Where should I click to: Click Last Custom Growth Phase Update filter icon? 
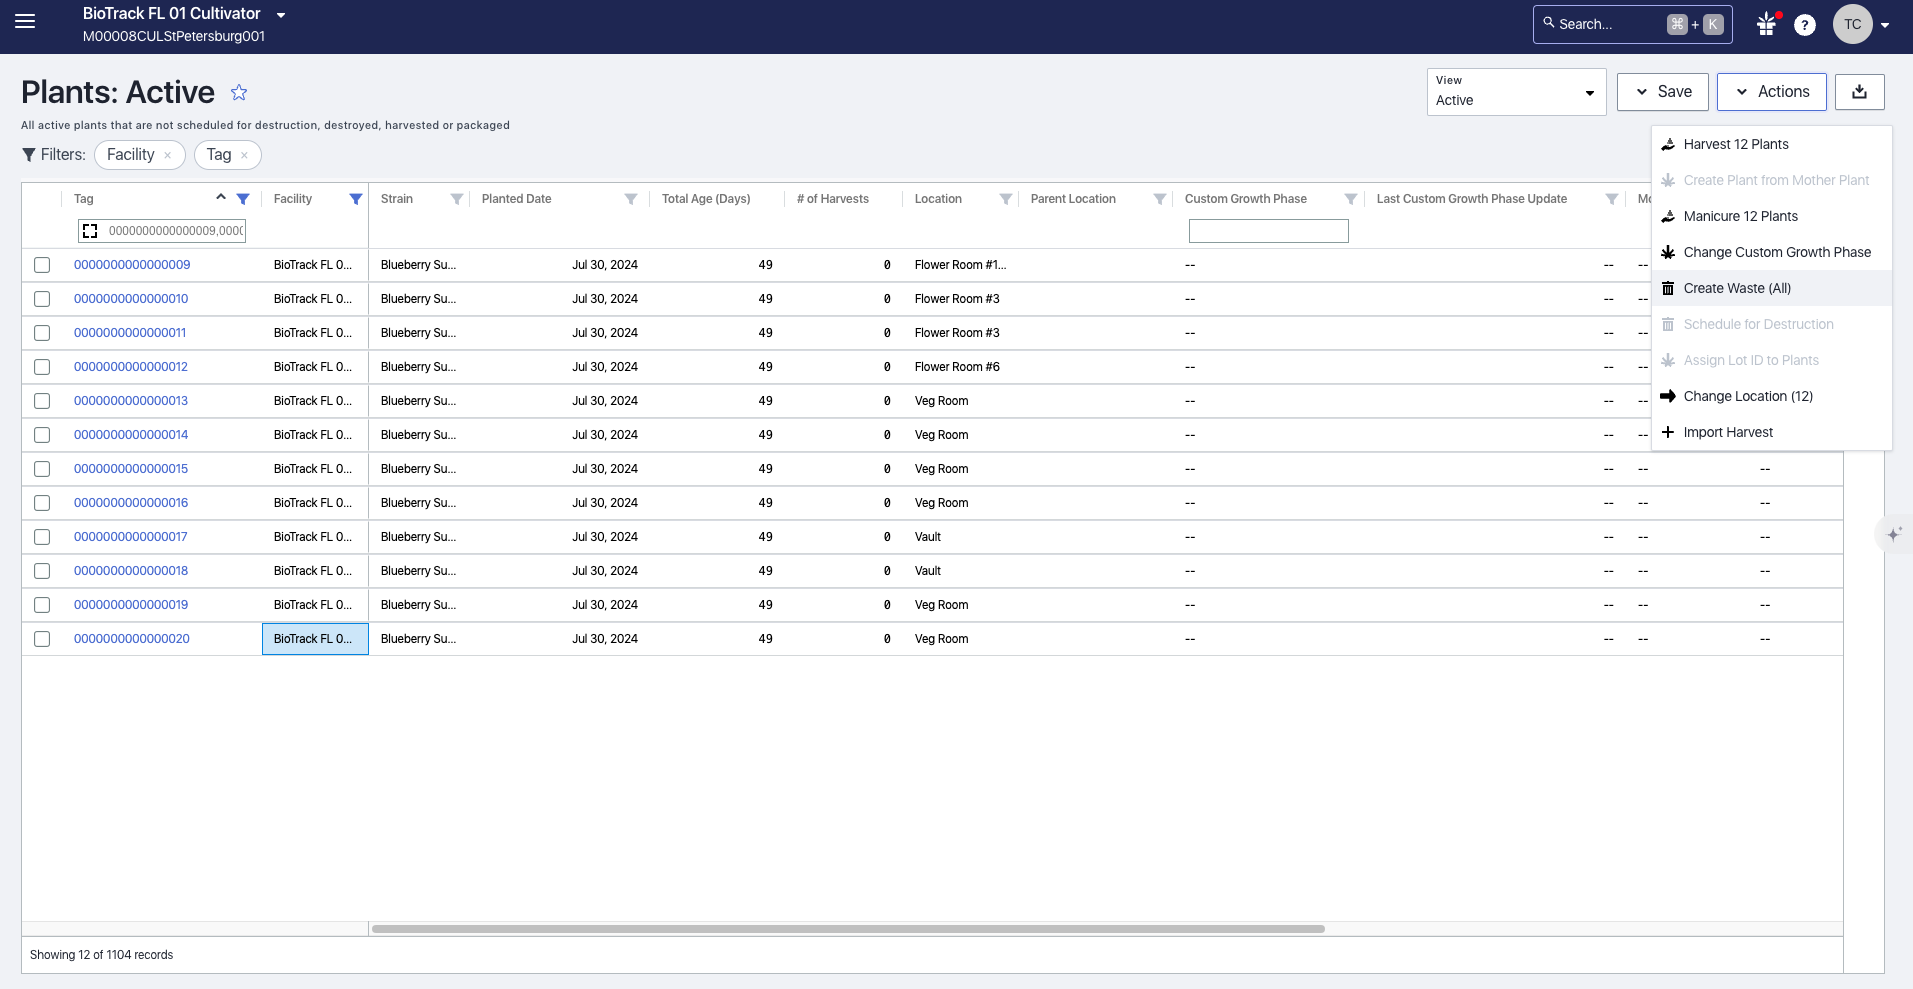pos(1612,199)
